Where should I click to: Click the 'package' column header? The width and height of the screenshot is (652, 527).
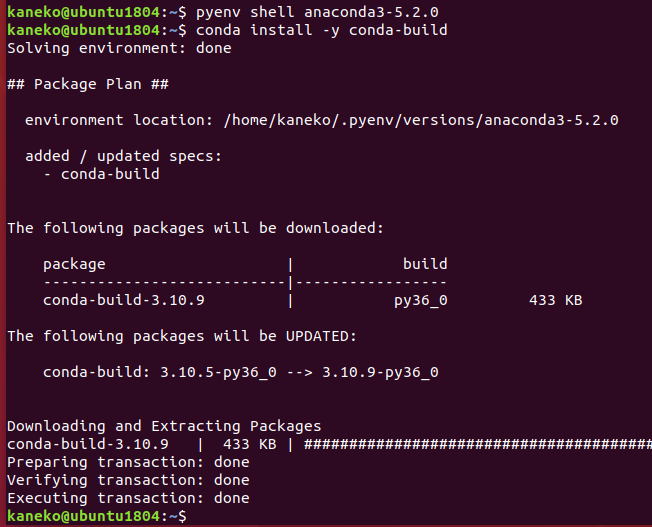pyautogui.click(x=74, y=265)
